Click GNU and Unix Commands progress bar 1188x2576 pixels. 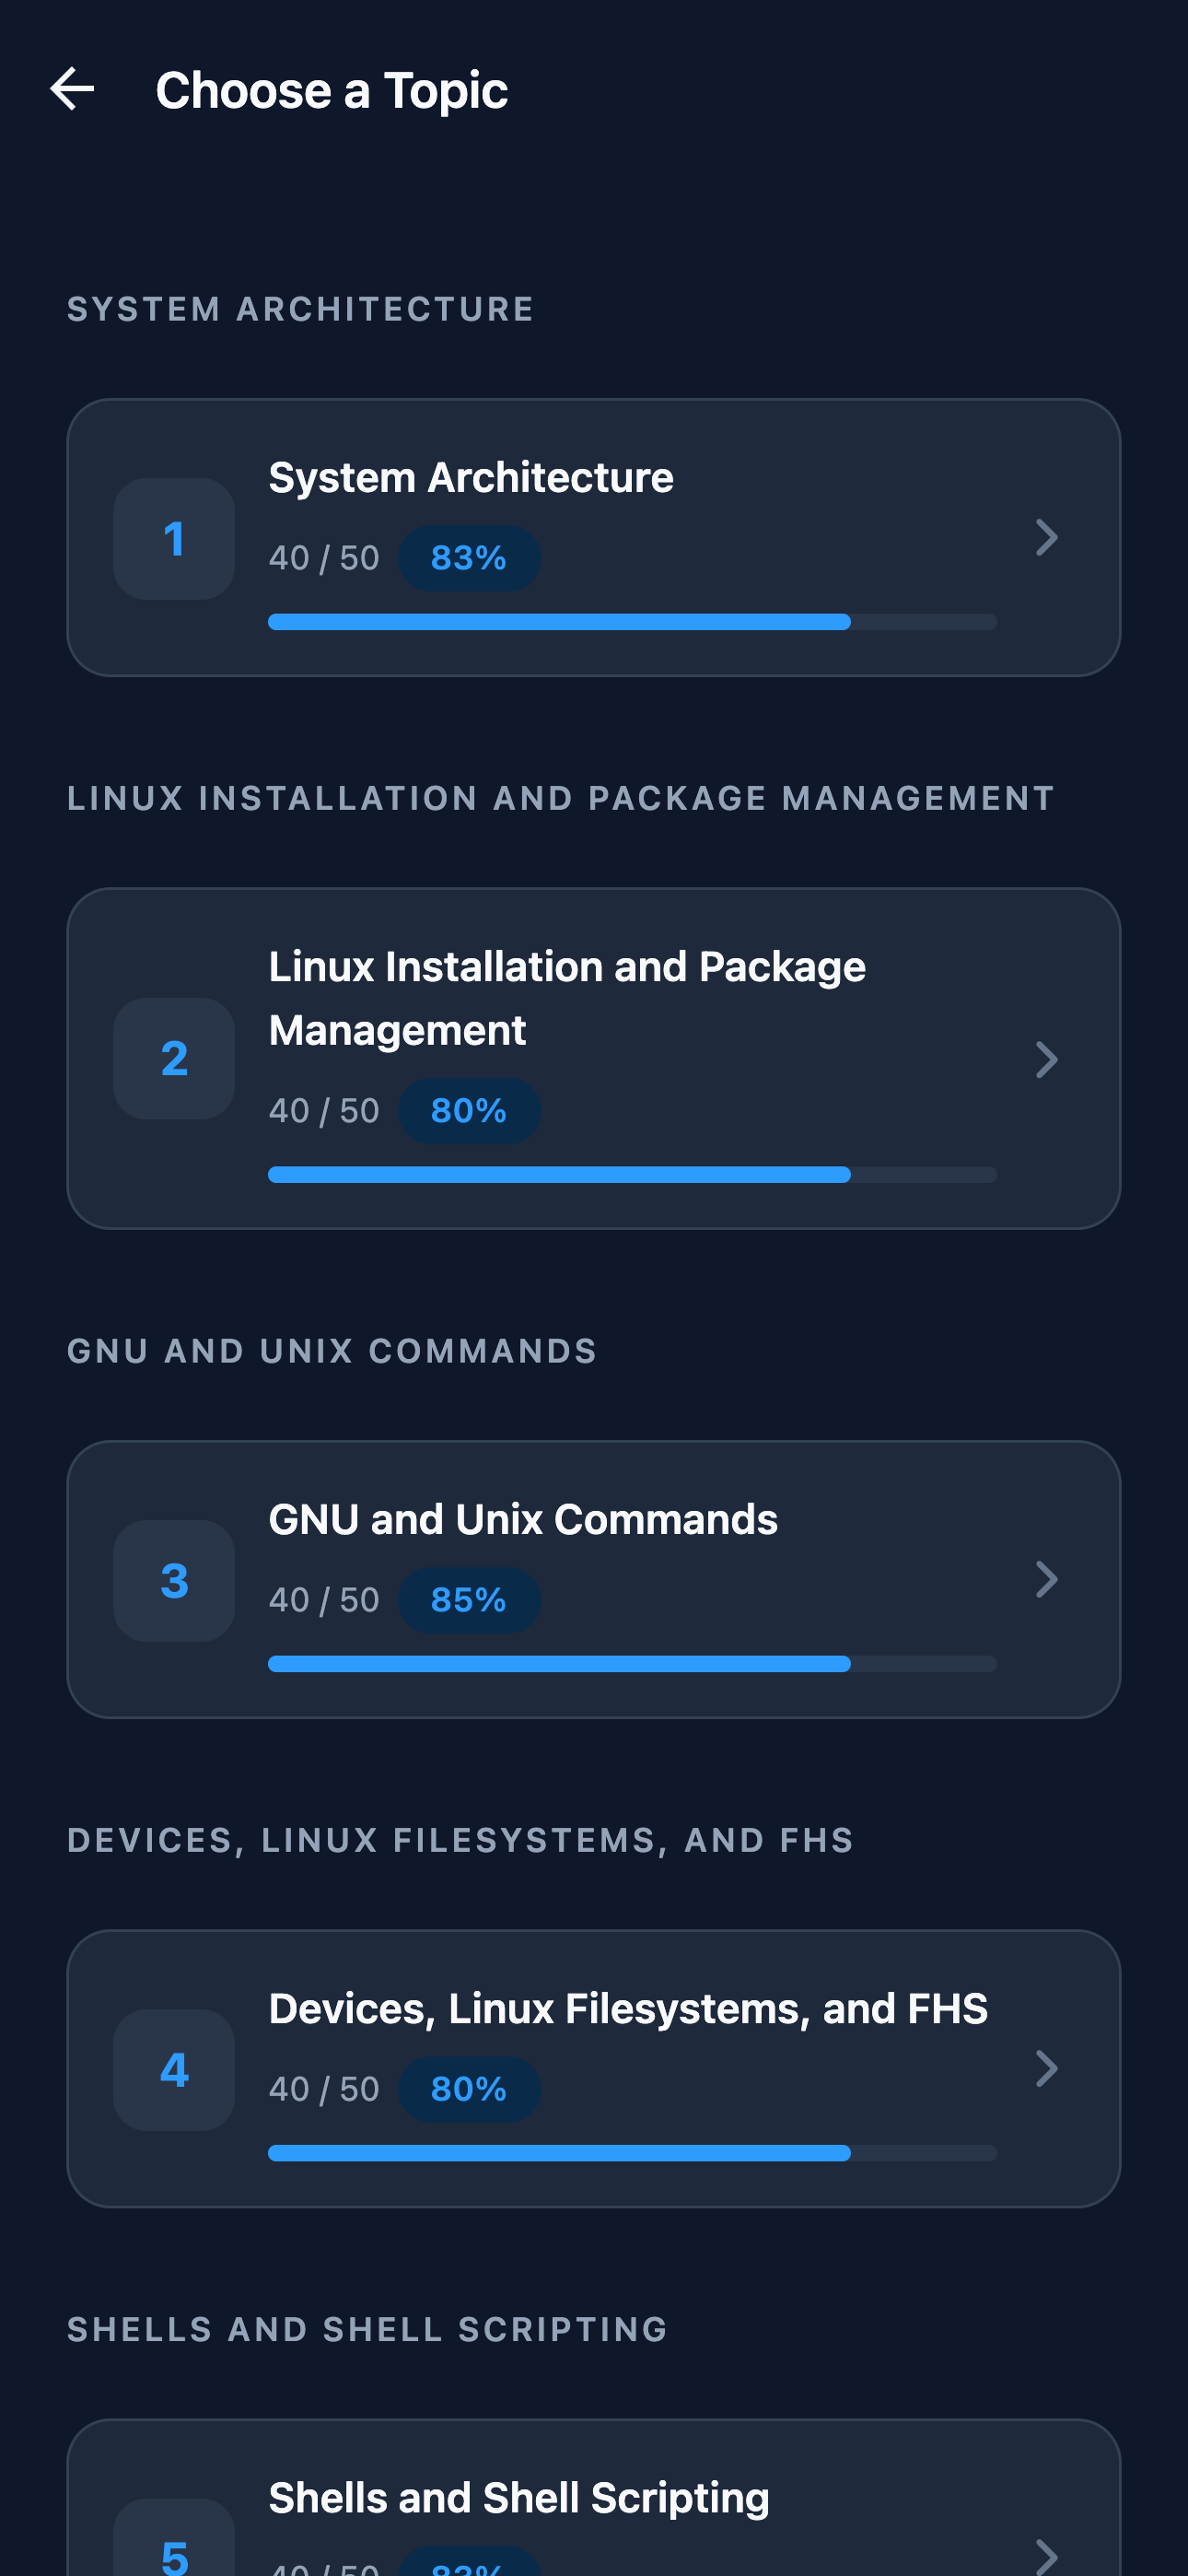[632, 1664]
